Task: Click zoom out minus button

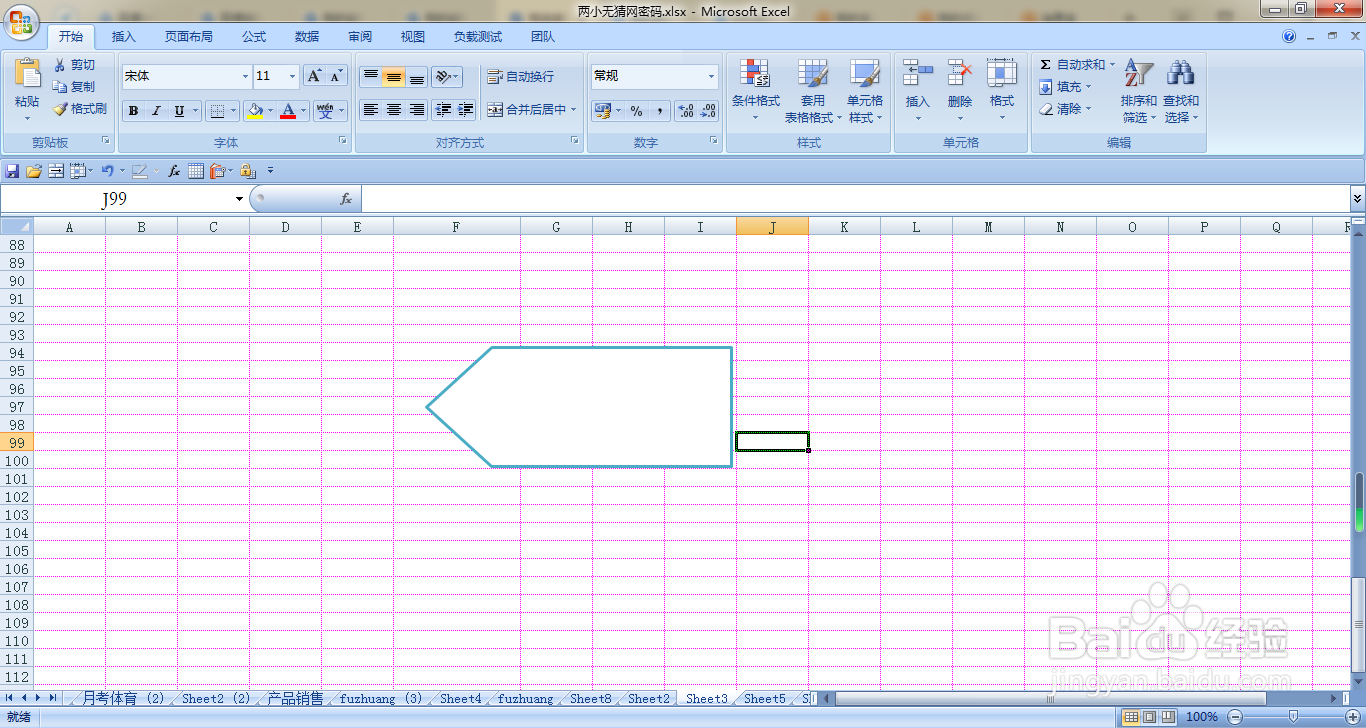Action: [1235, 716]
